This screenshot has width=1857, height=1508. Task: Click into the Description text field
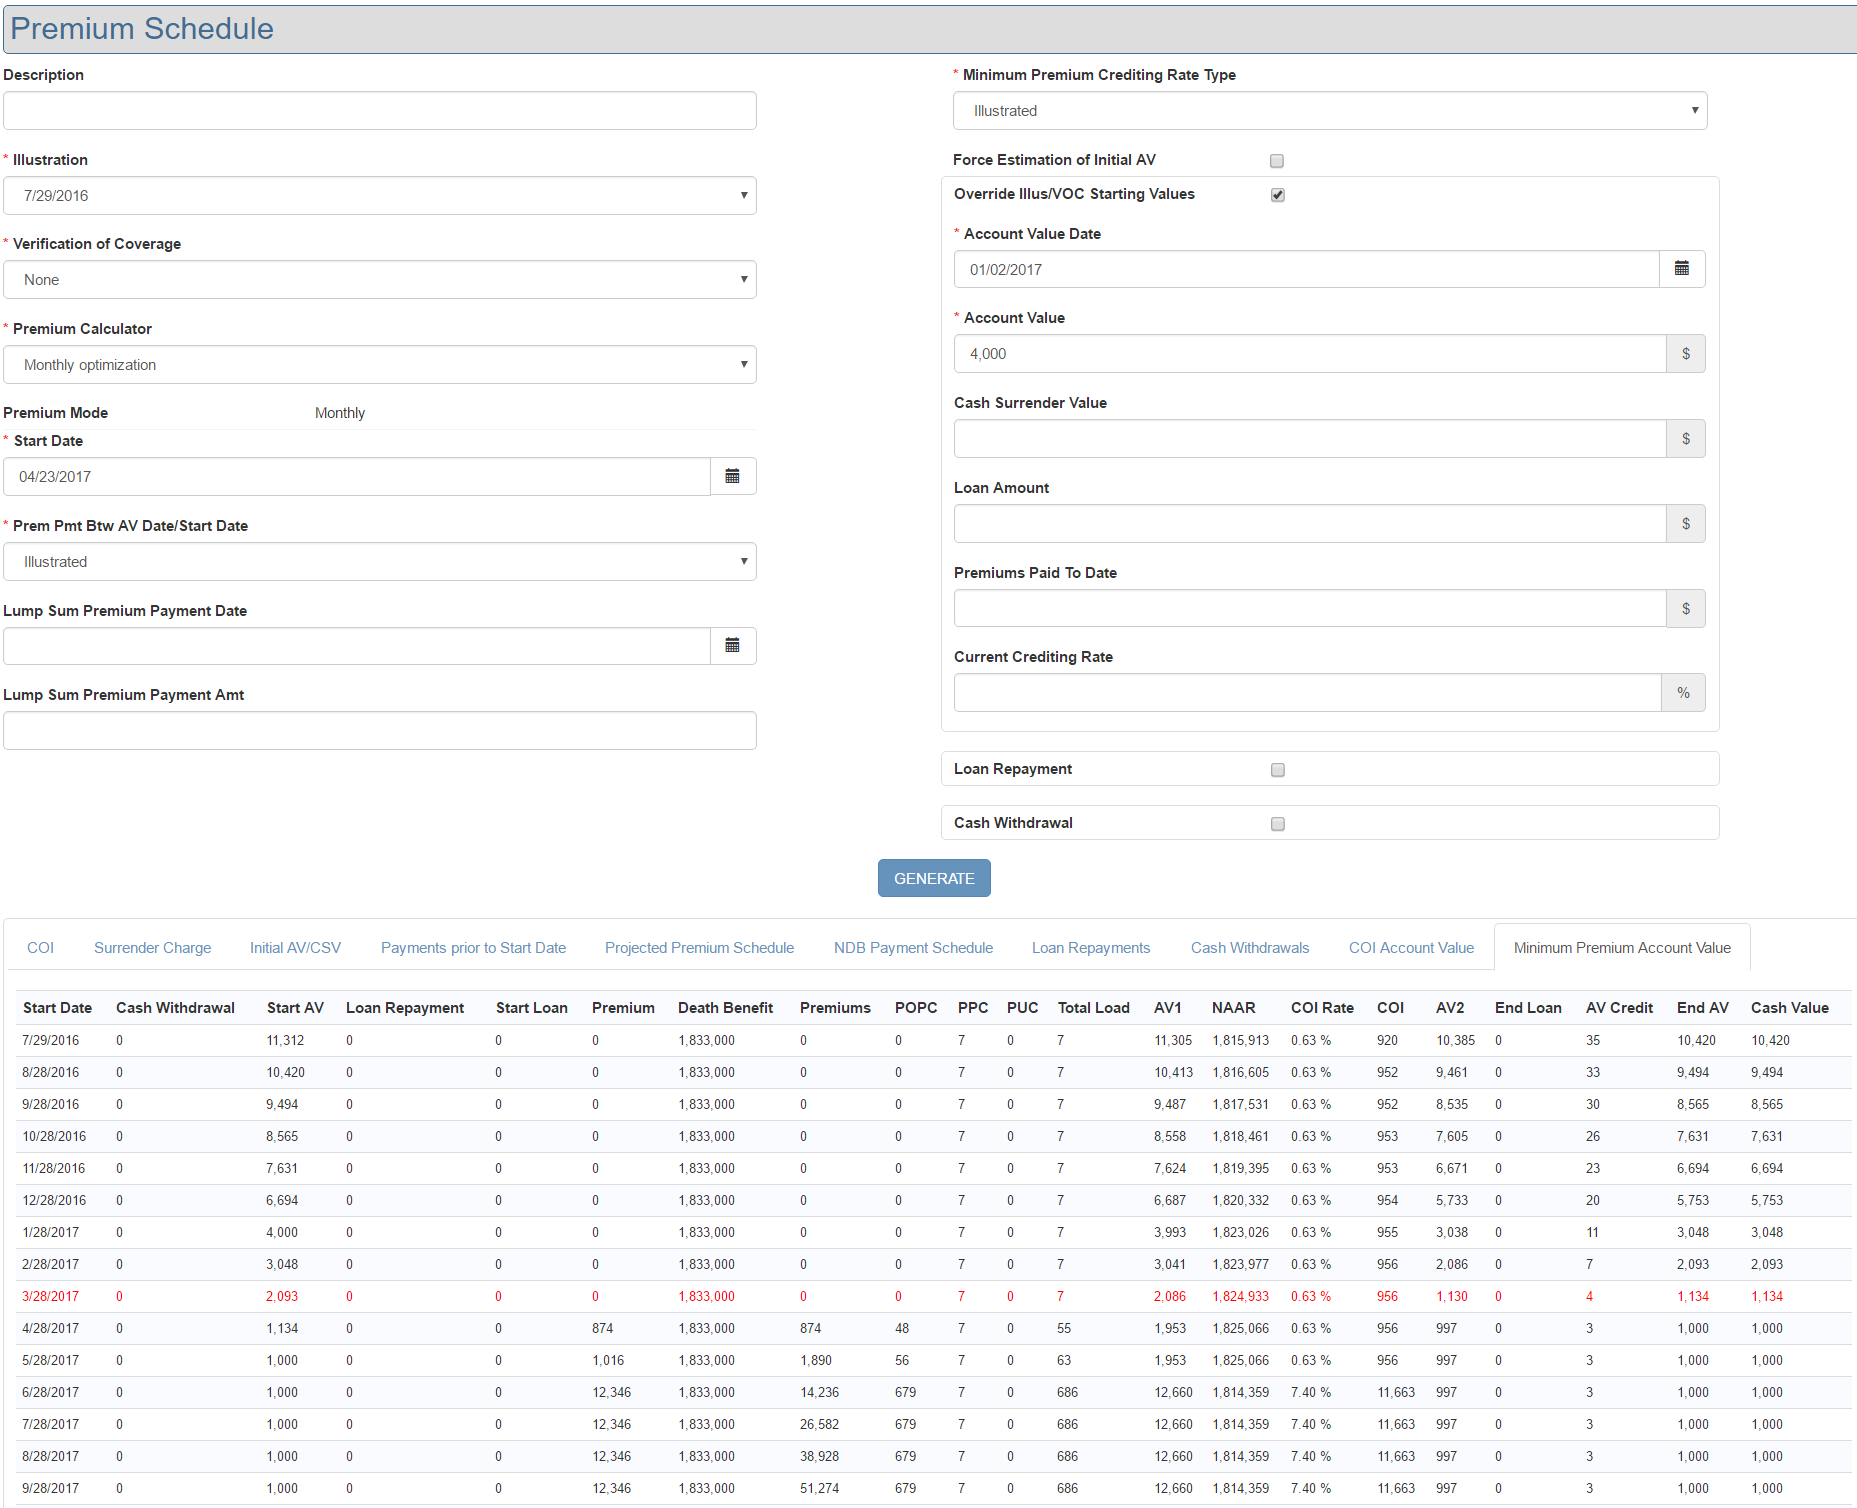pyautogui.click(x=380, y=111)
